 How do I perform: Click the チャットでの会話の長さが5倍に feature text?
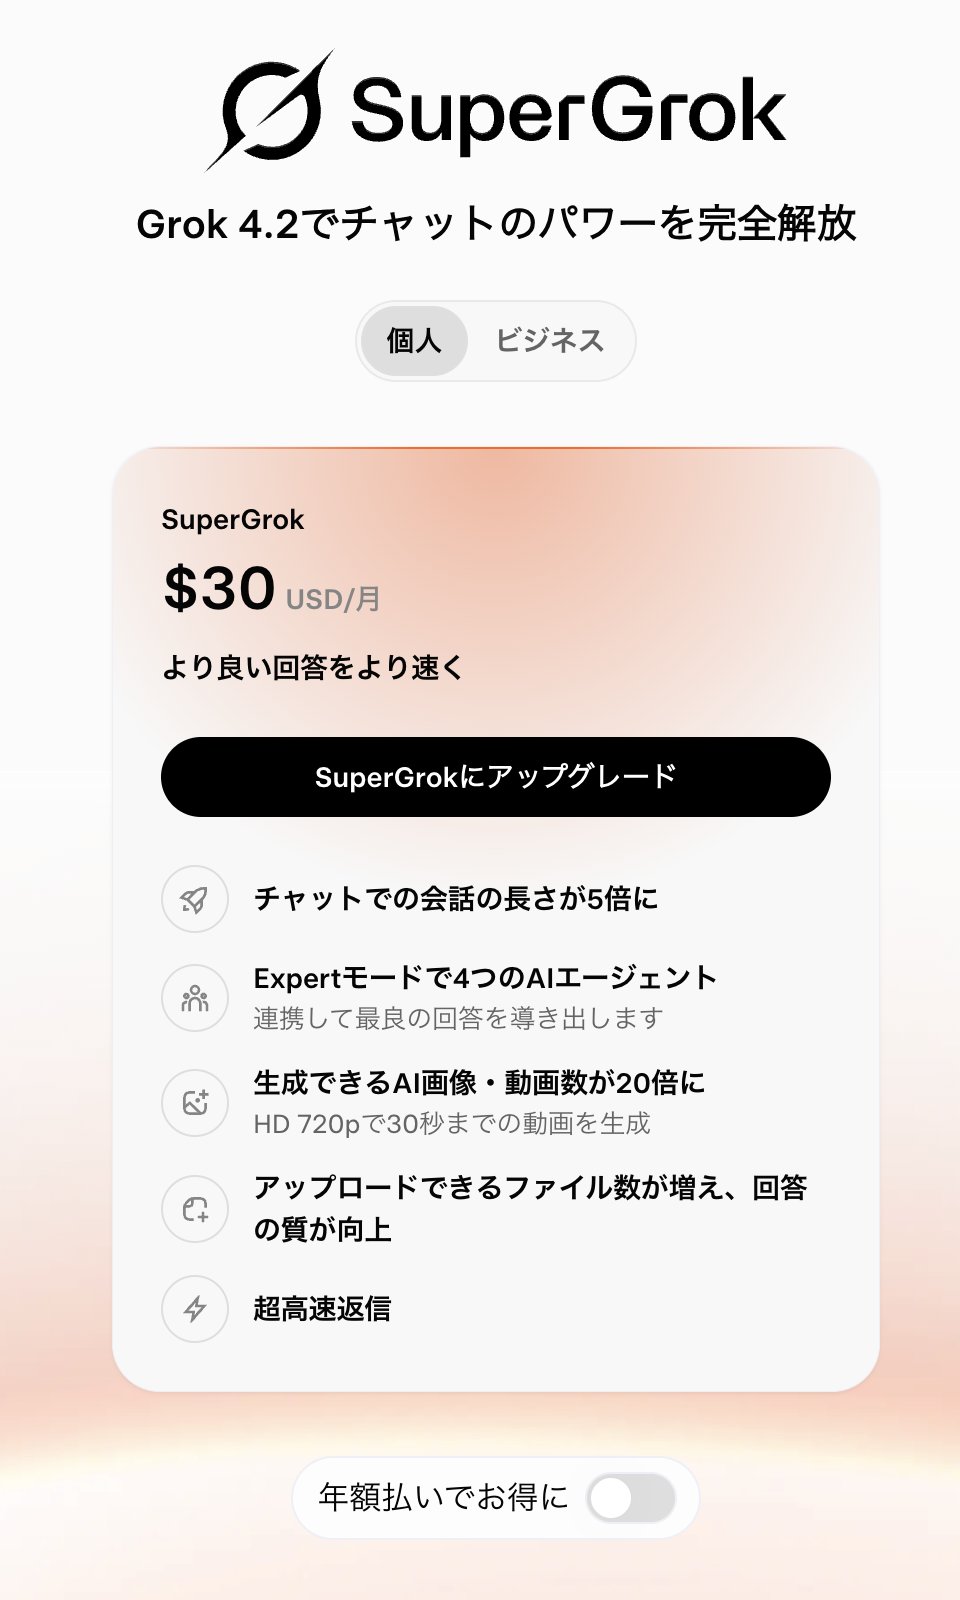coord(456,899)
